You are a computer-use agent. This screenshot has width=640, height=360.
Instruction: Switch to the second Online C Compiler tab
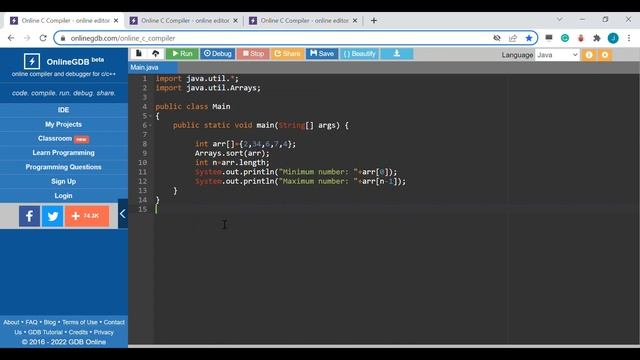[184, 20]
